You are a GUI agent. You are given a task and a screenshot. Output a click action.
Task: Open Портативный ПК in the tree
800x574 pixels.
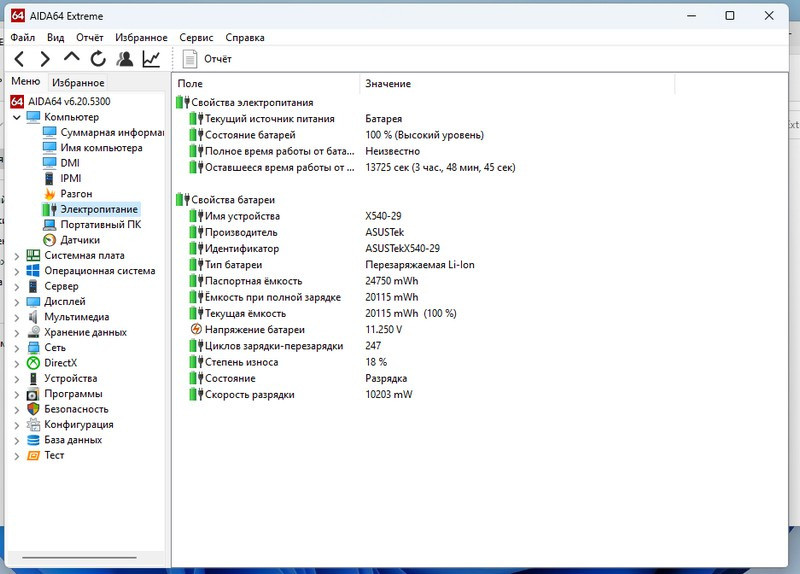(x=100, y=225)
